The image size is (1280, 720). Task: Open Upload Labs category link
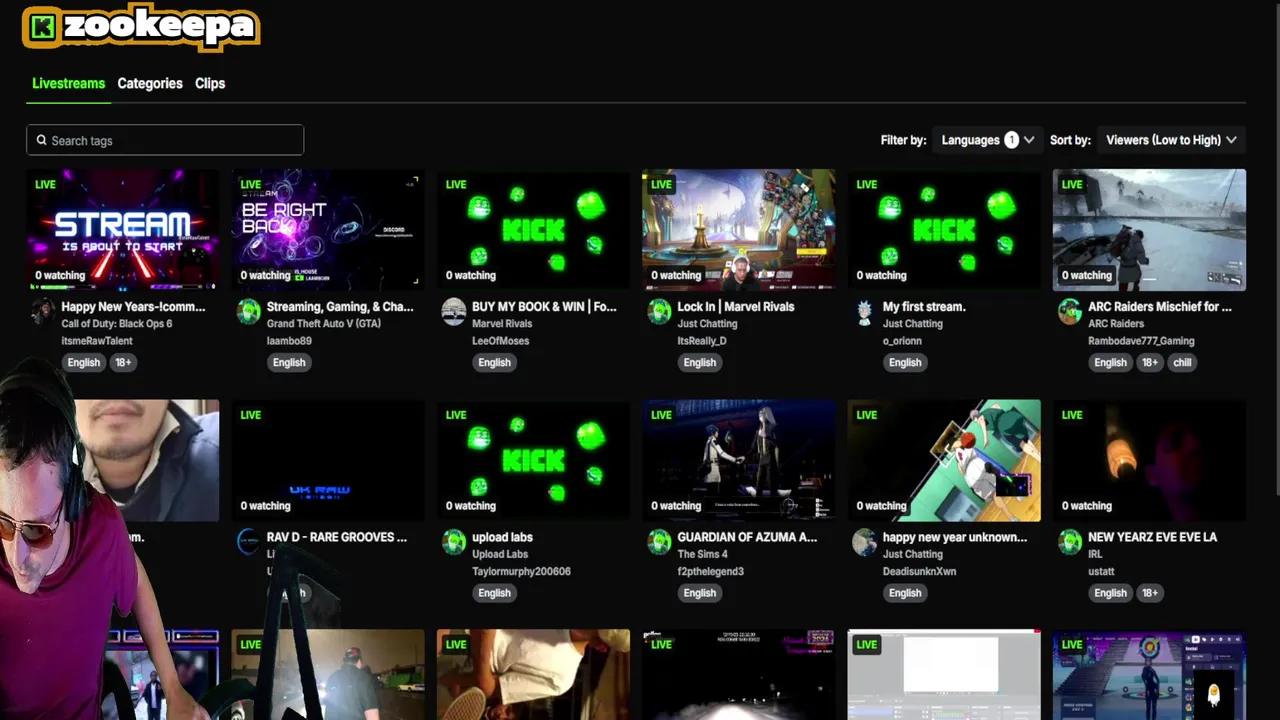(500, 554)
